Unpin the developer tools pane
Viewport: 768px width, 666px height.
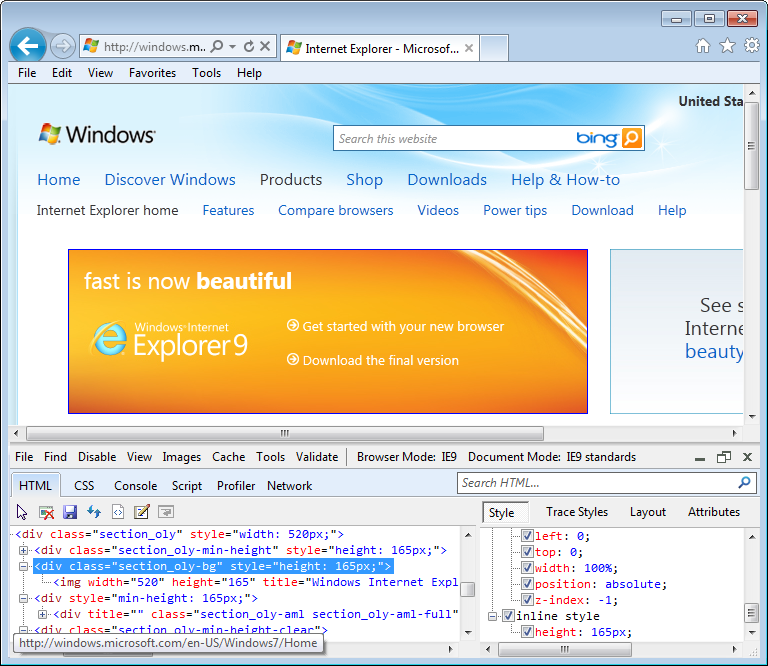coord(723,457)
